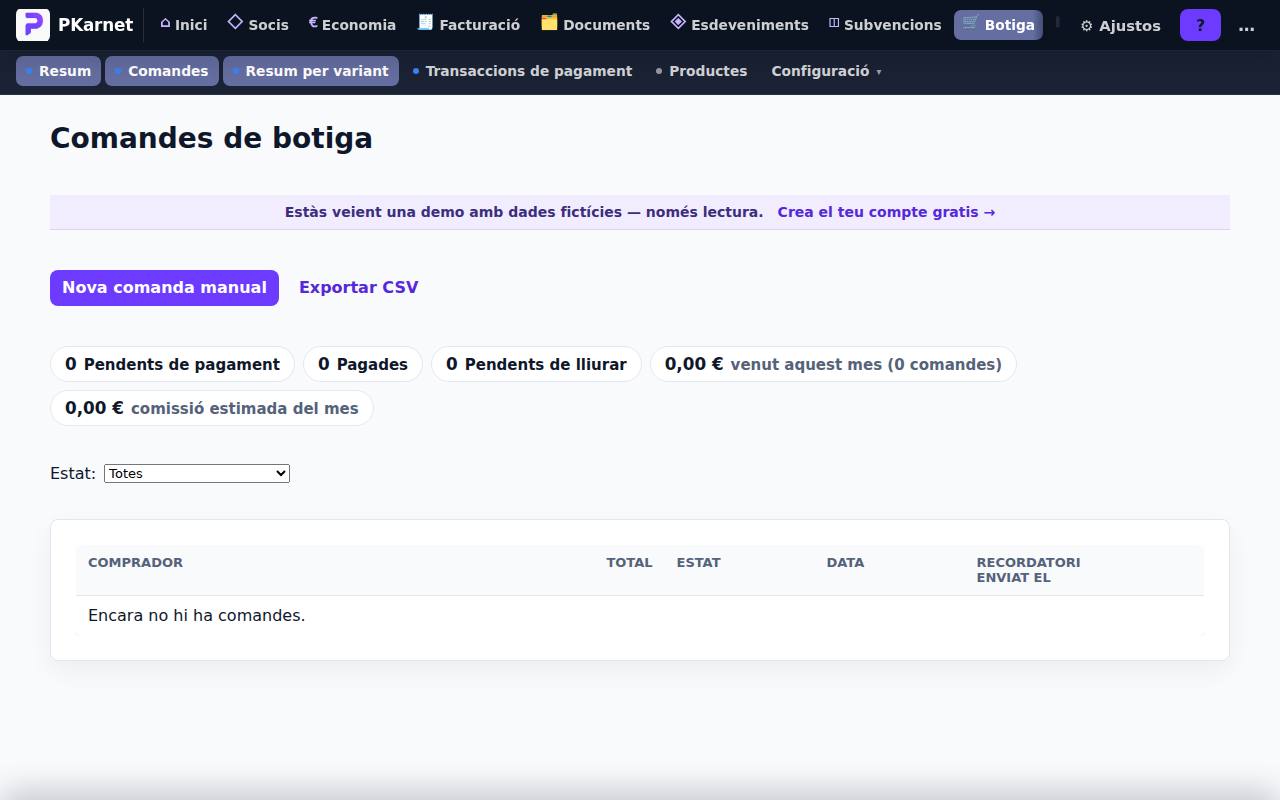Viewport: 1280px width, 800px height.
Task: Click Nova comanda manual button
Action: pyautogui.click(x=164, y=288)
